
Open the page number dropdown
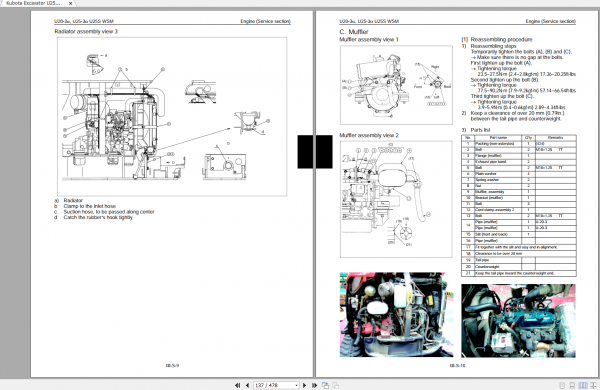pyautogui.click(x=296, y=385)
